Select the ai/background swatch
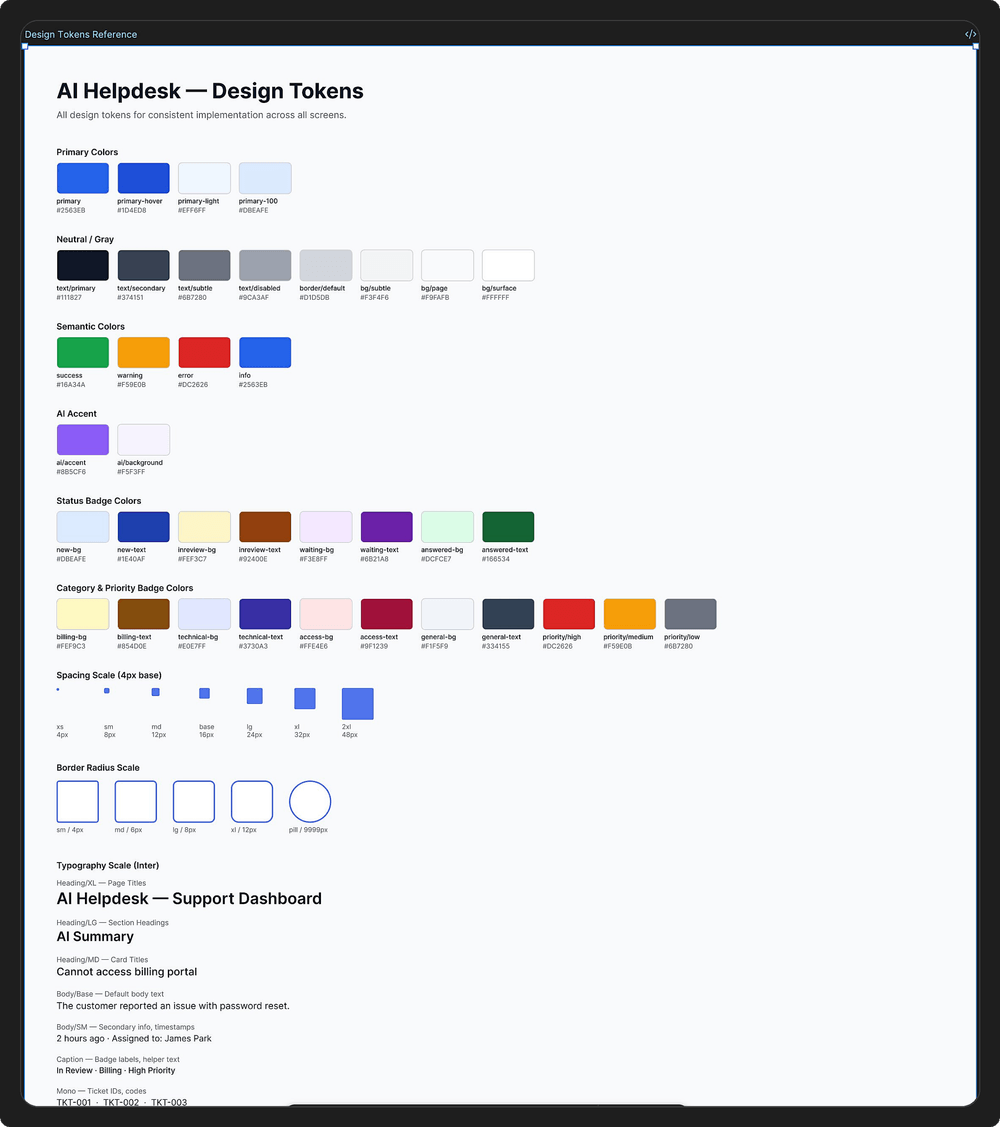 144,440
